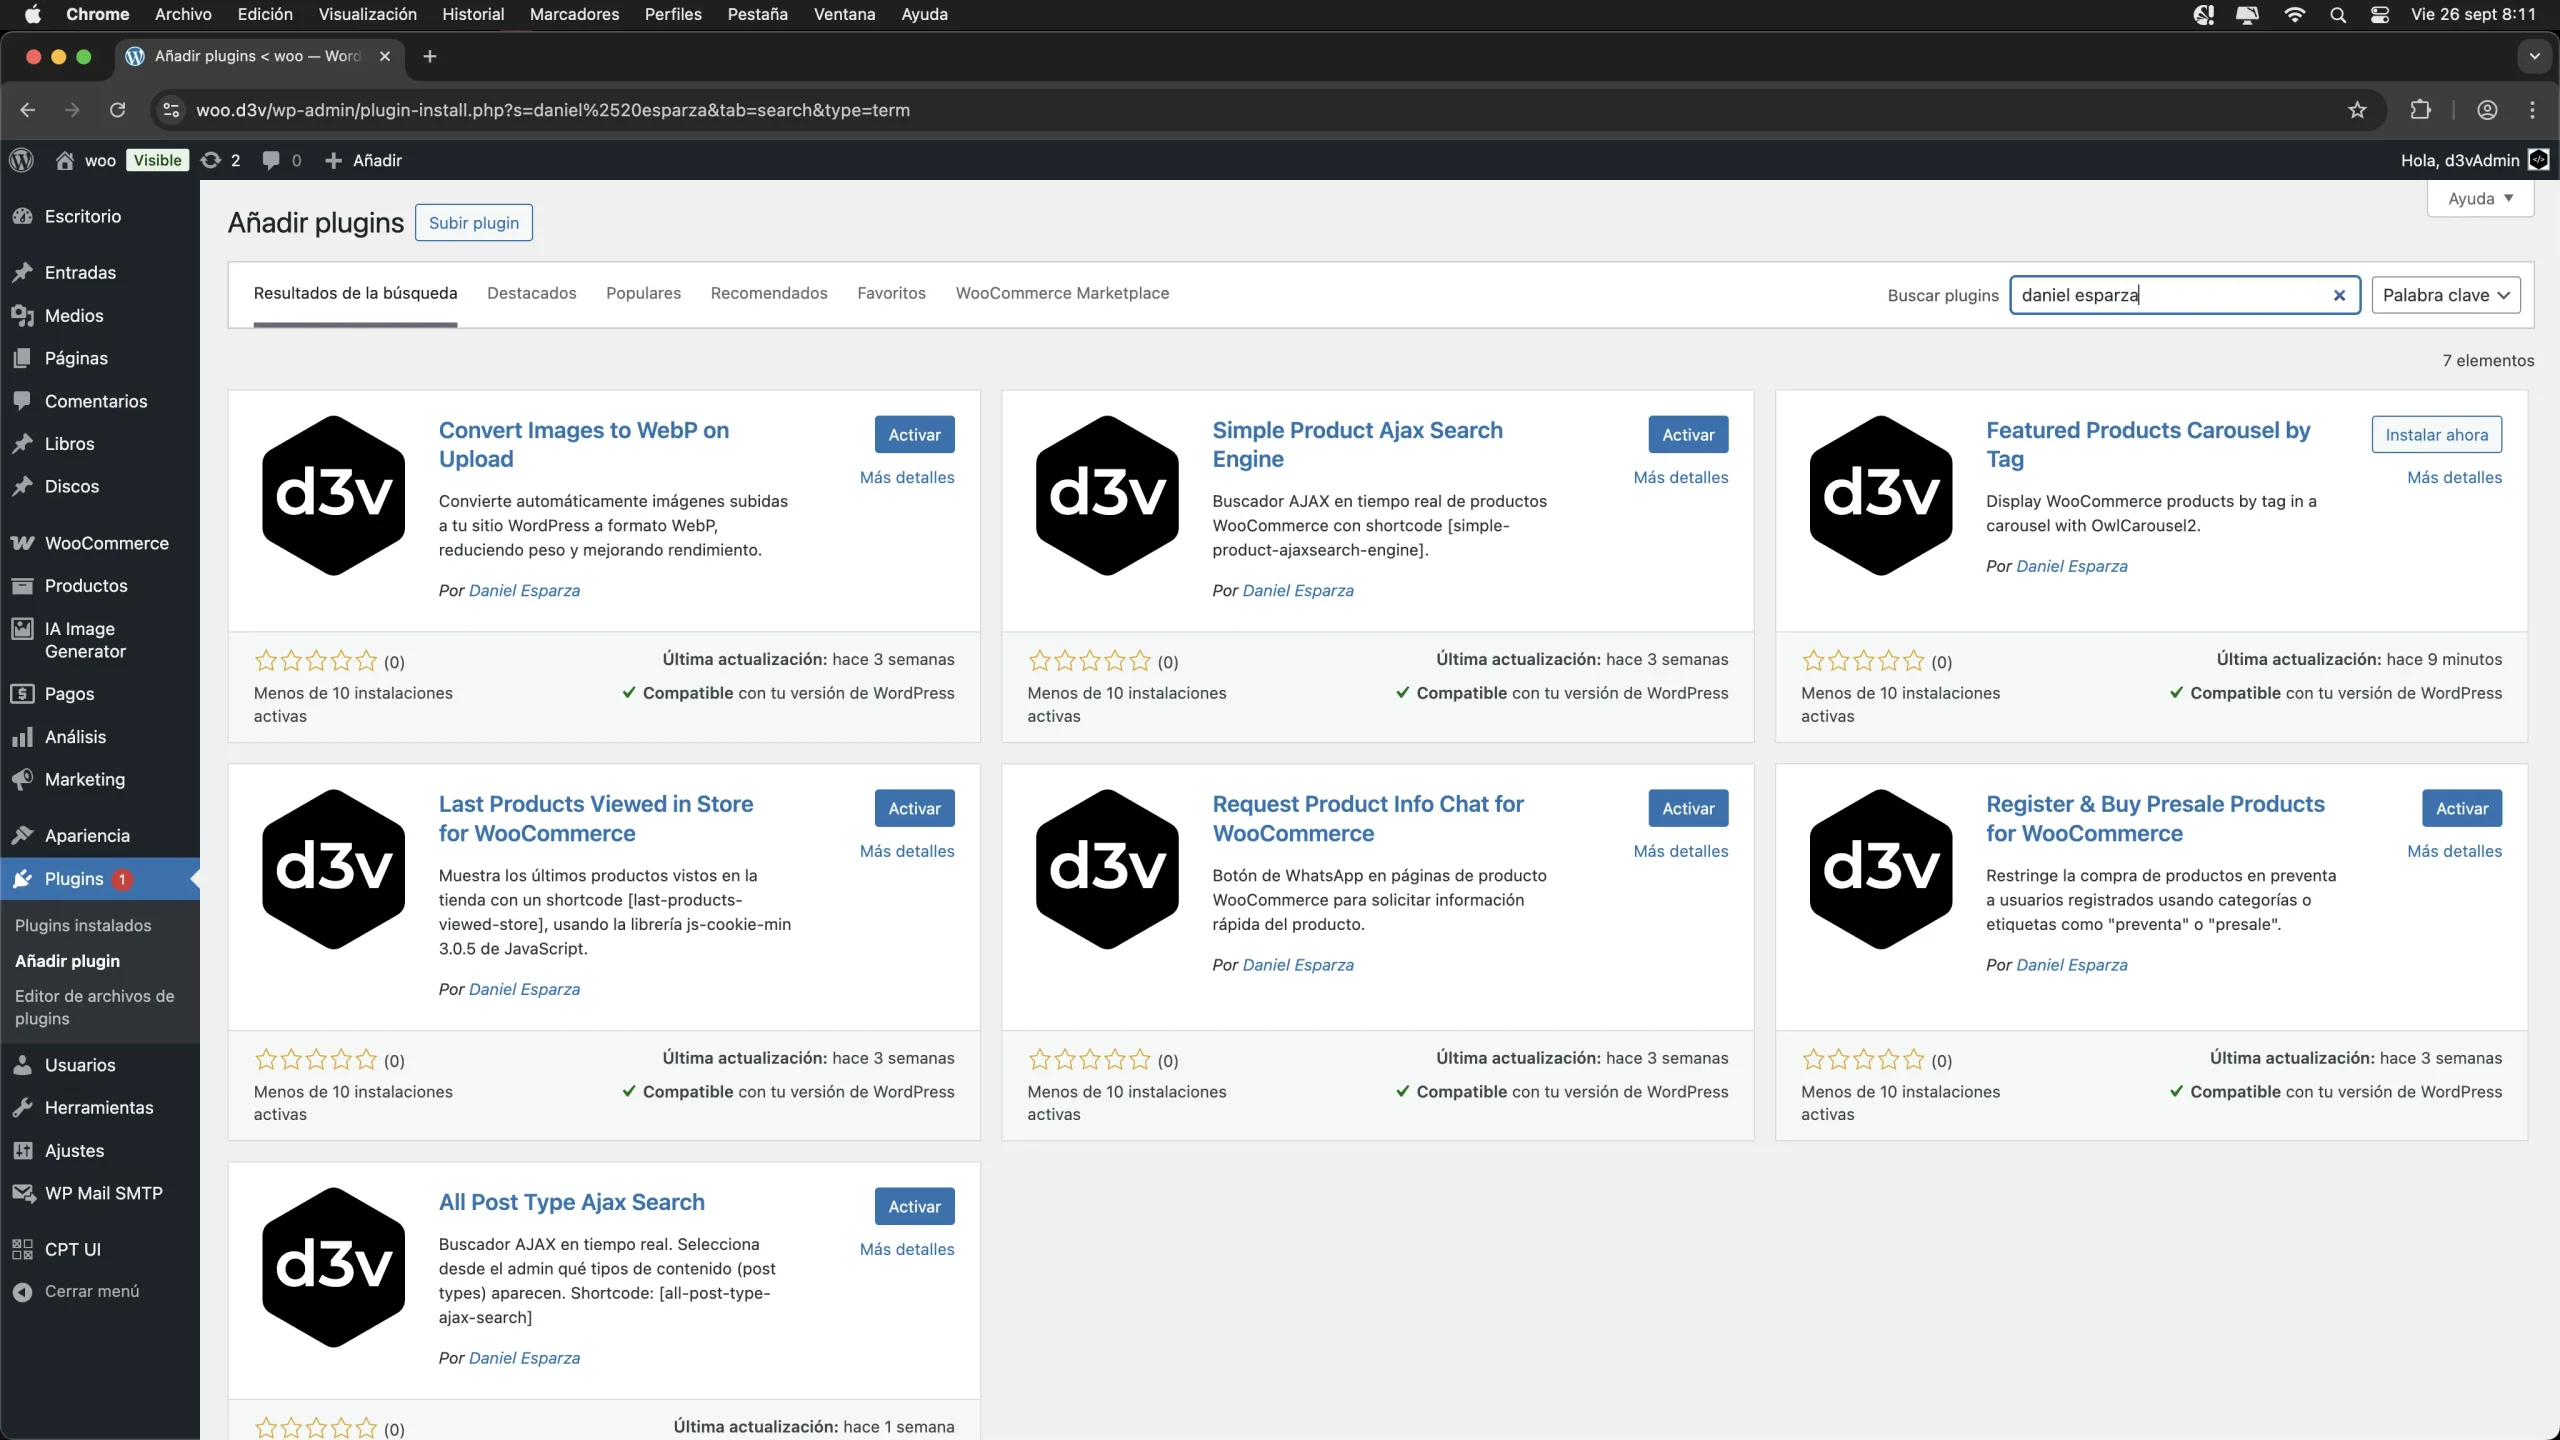This screenshot has width=2560, height=1440.
Task: Click the plus icon to add new content
Action: click(x=333, y=160)
